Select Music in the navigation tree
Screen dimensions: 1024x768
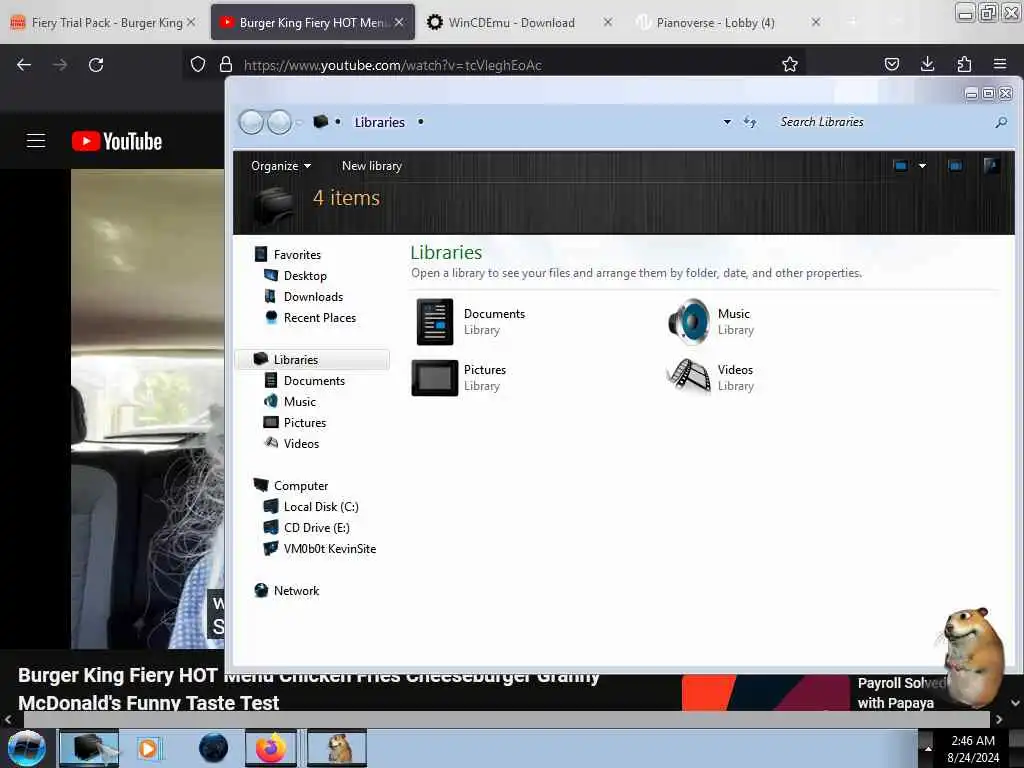coord(290,402)
